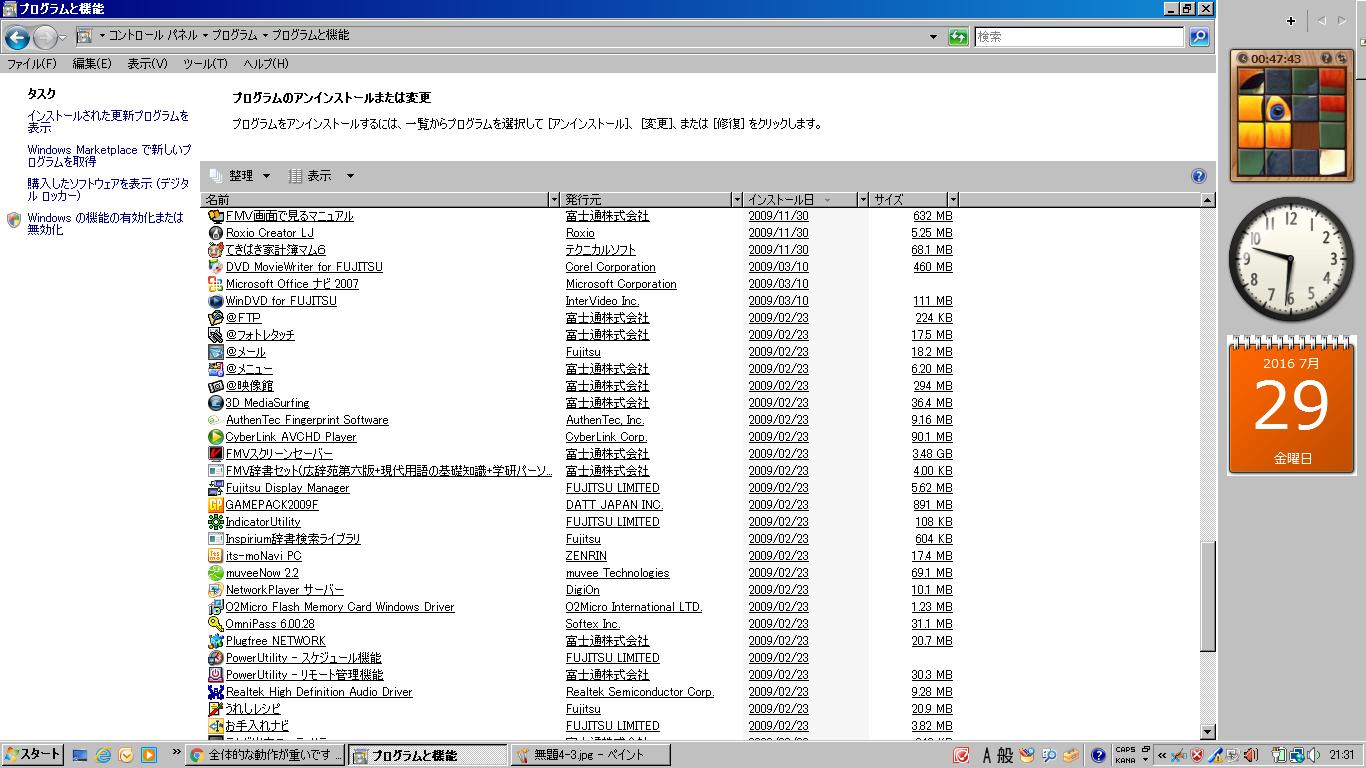Open the 表示(V) menu

tap(147, 64)
